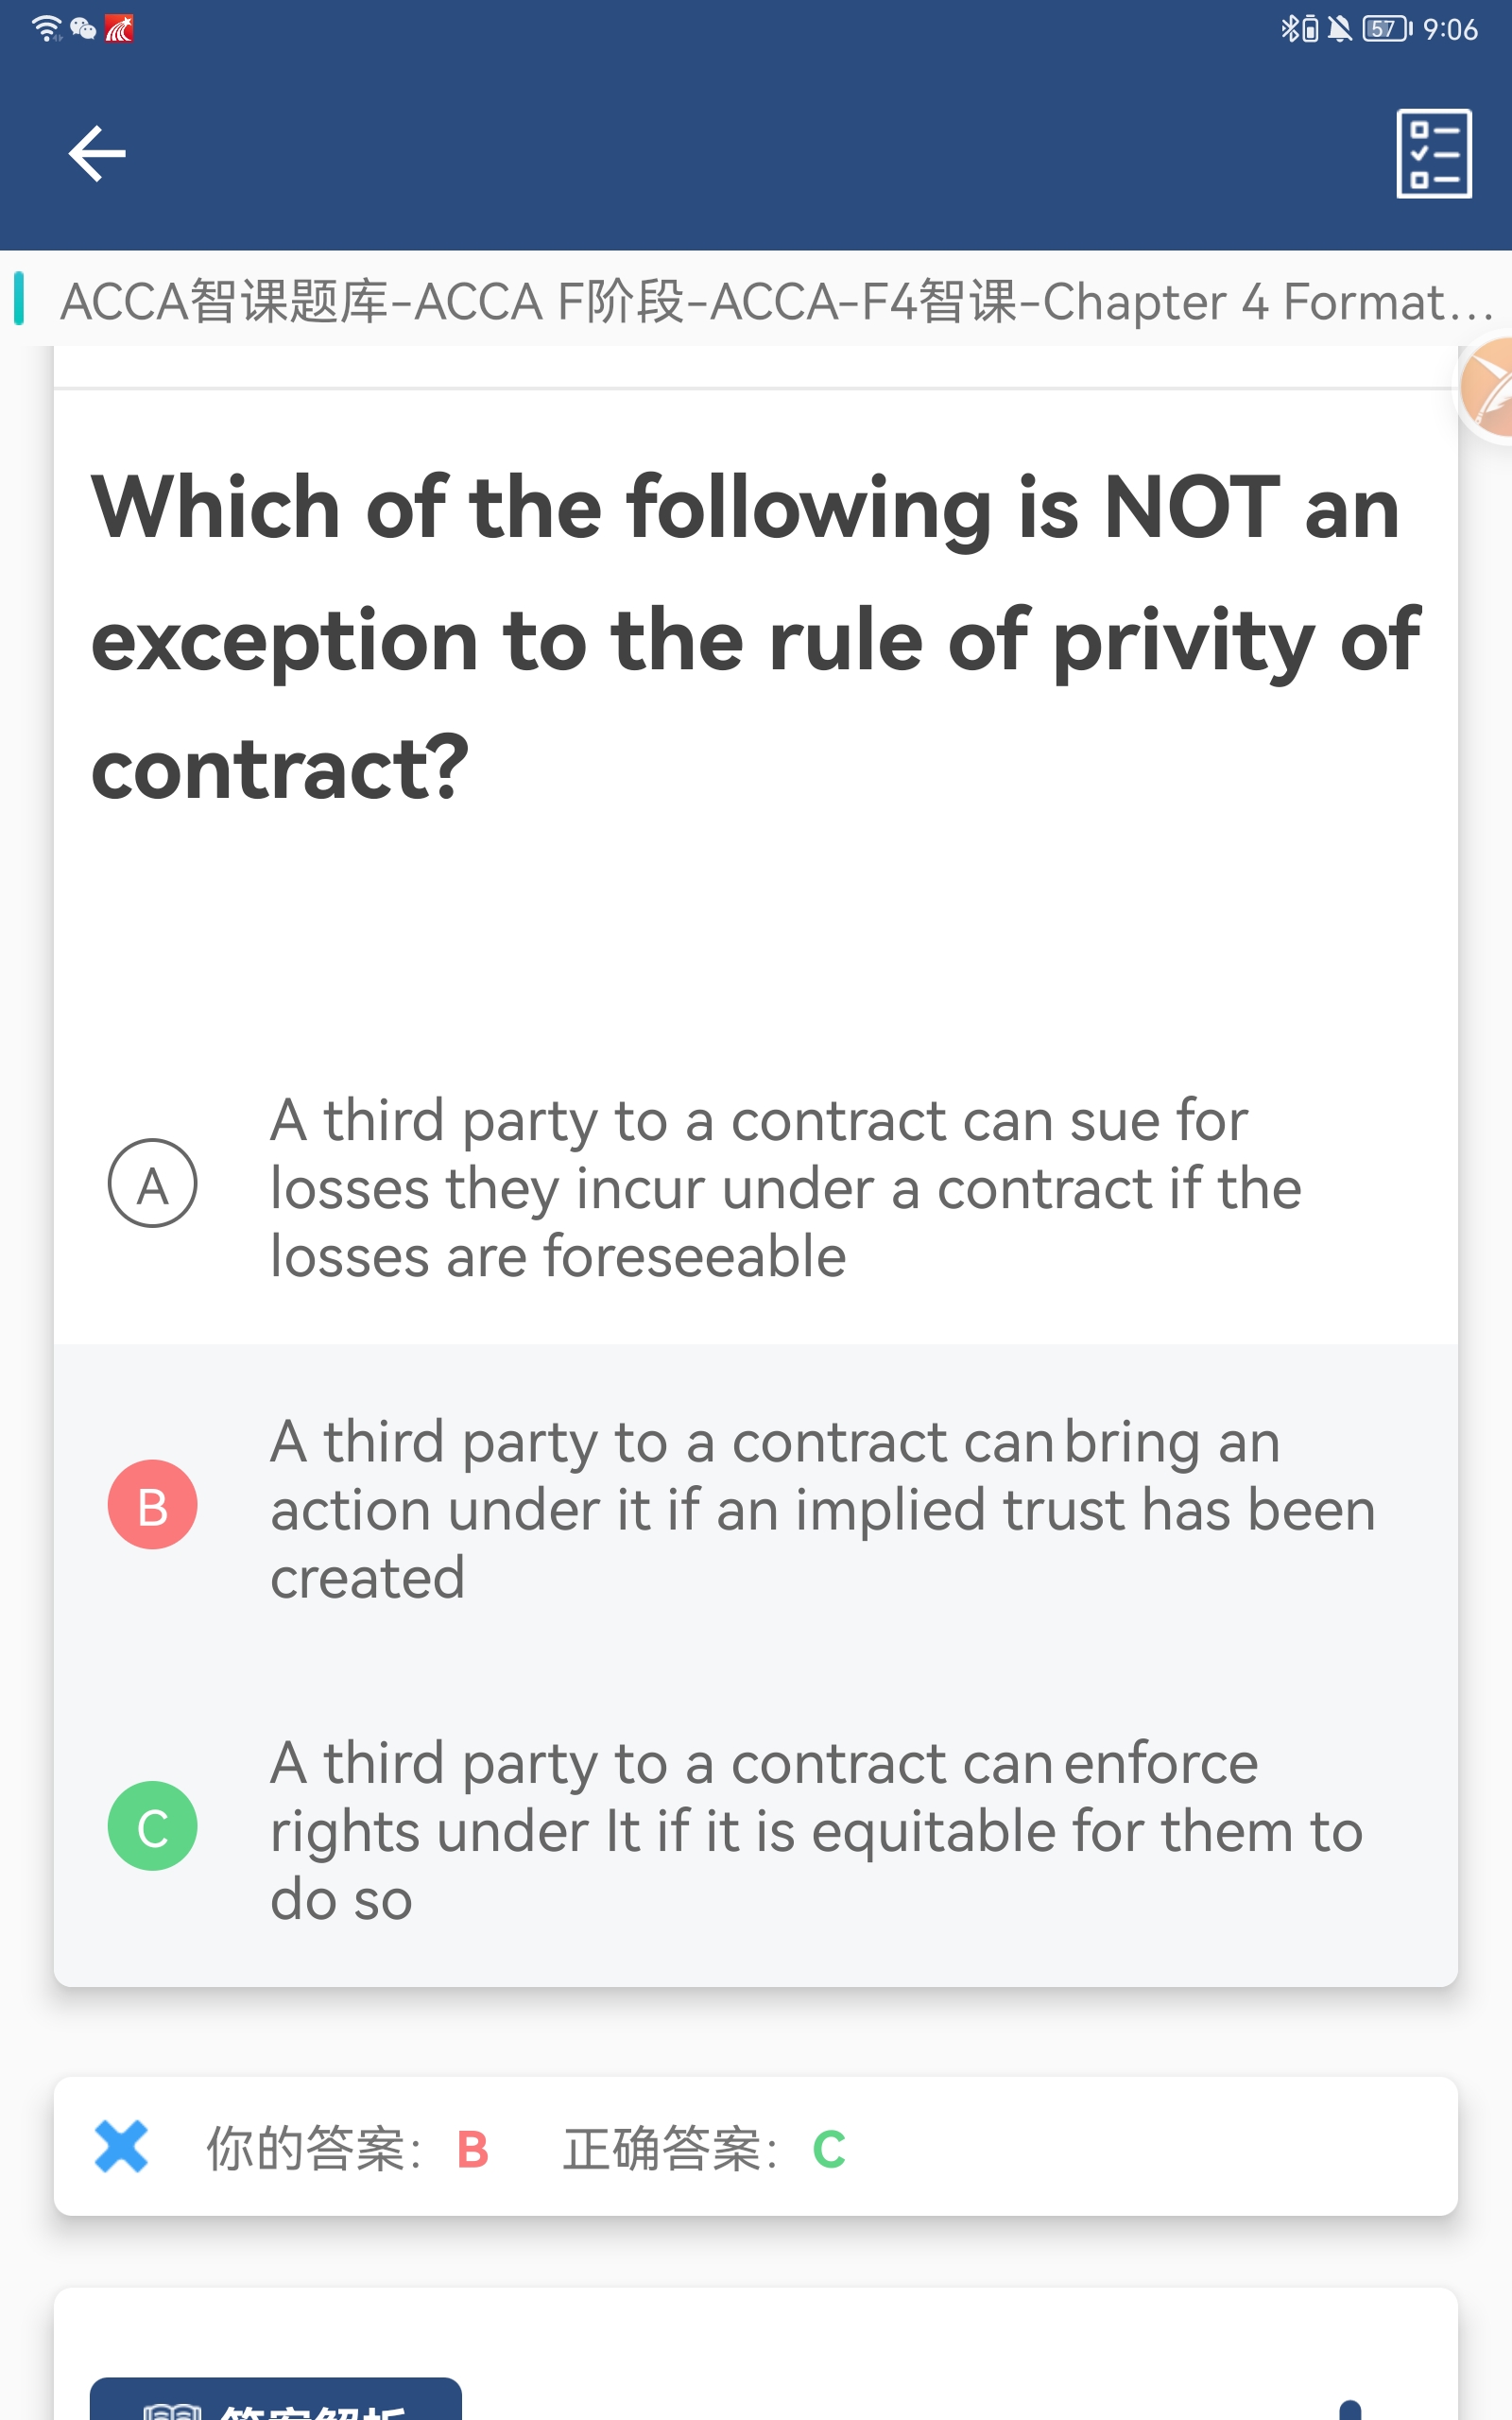Tap the blue X wrong-answer icon
1512x2420 pixels.
click(121, 2146)
